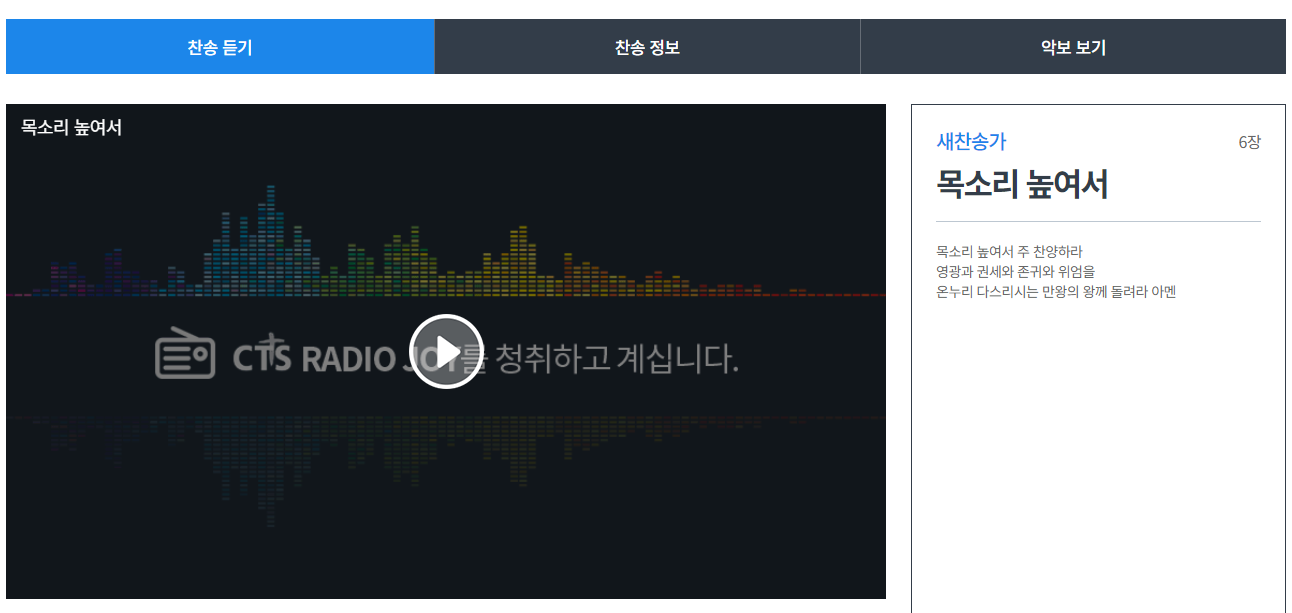Click the 6장 chapter label

[x=1251, y=142]
